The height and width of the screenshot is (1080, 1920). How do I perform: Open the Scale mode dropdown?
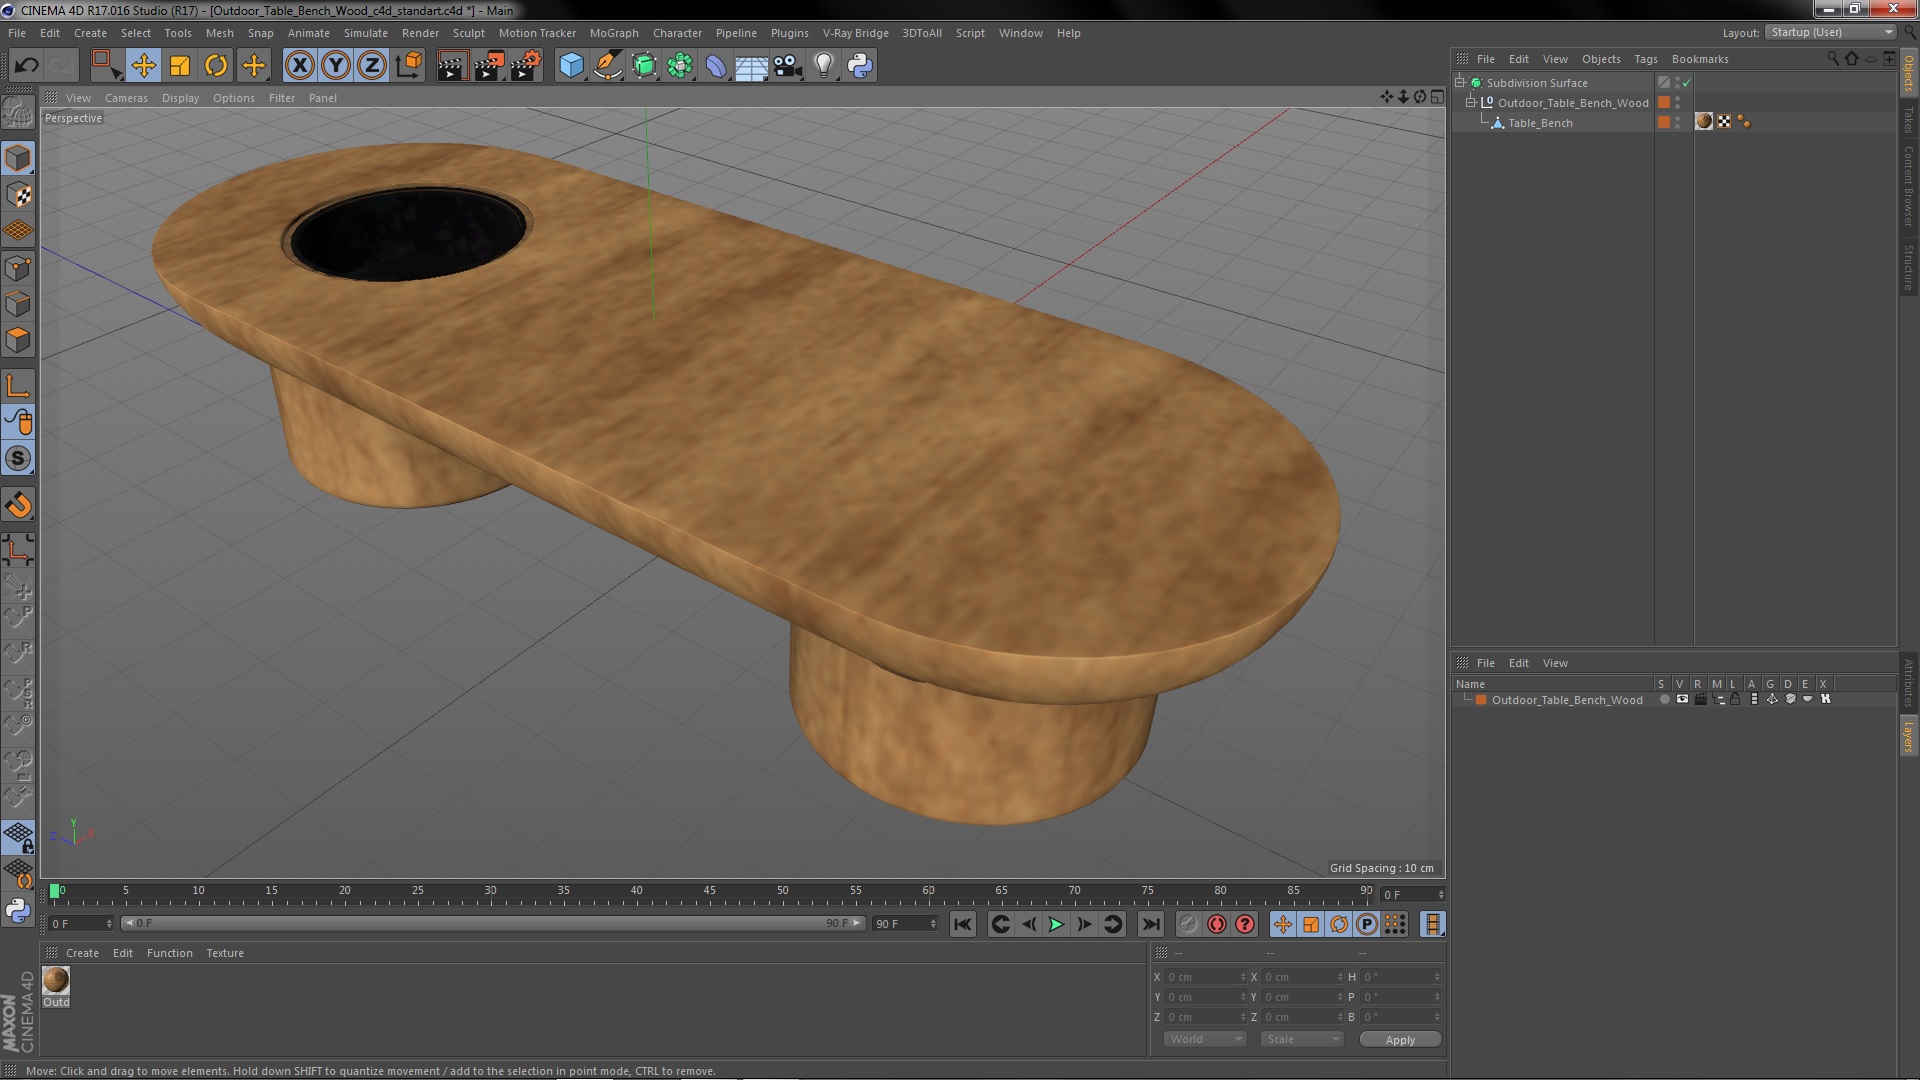(x=1301, y=1039)
